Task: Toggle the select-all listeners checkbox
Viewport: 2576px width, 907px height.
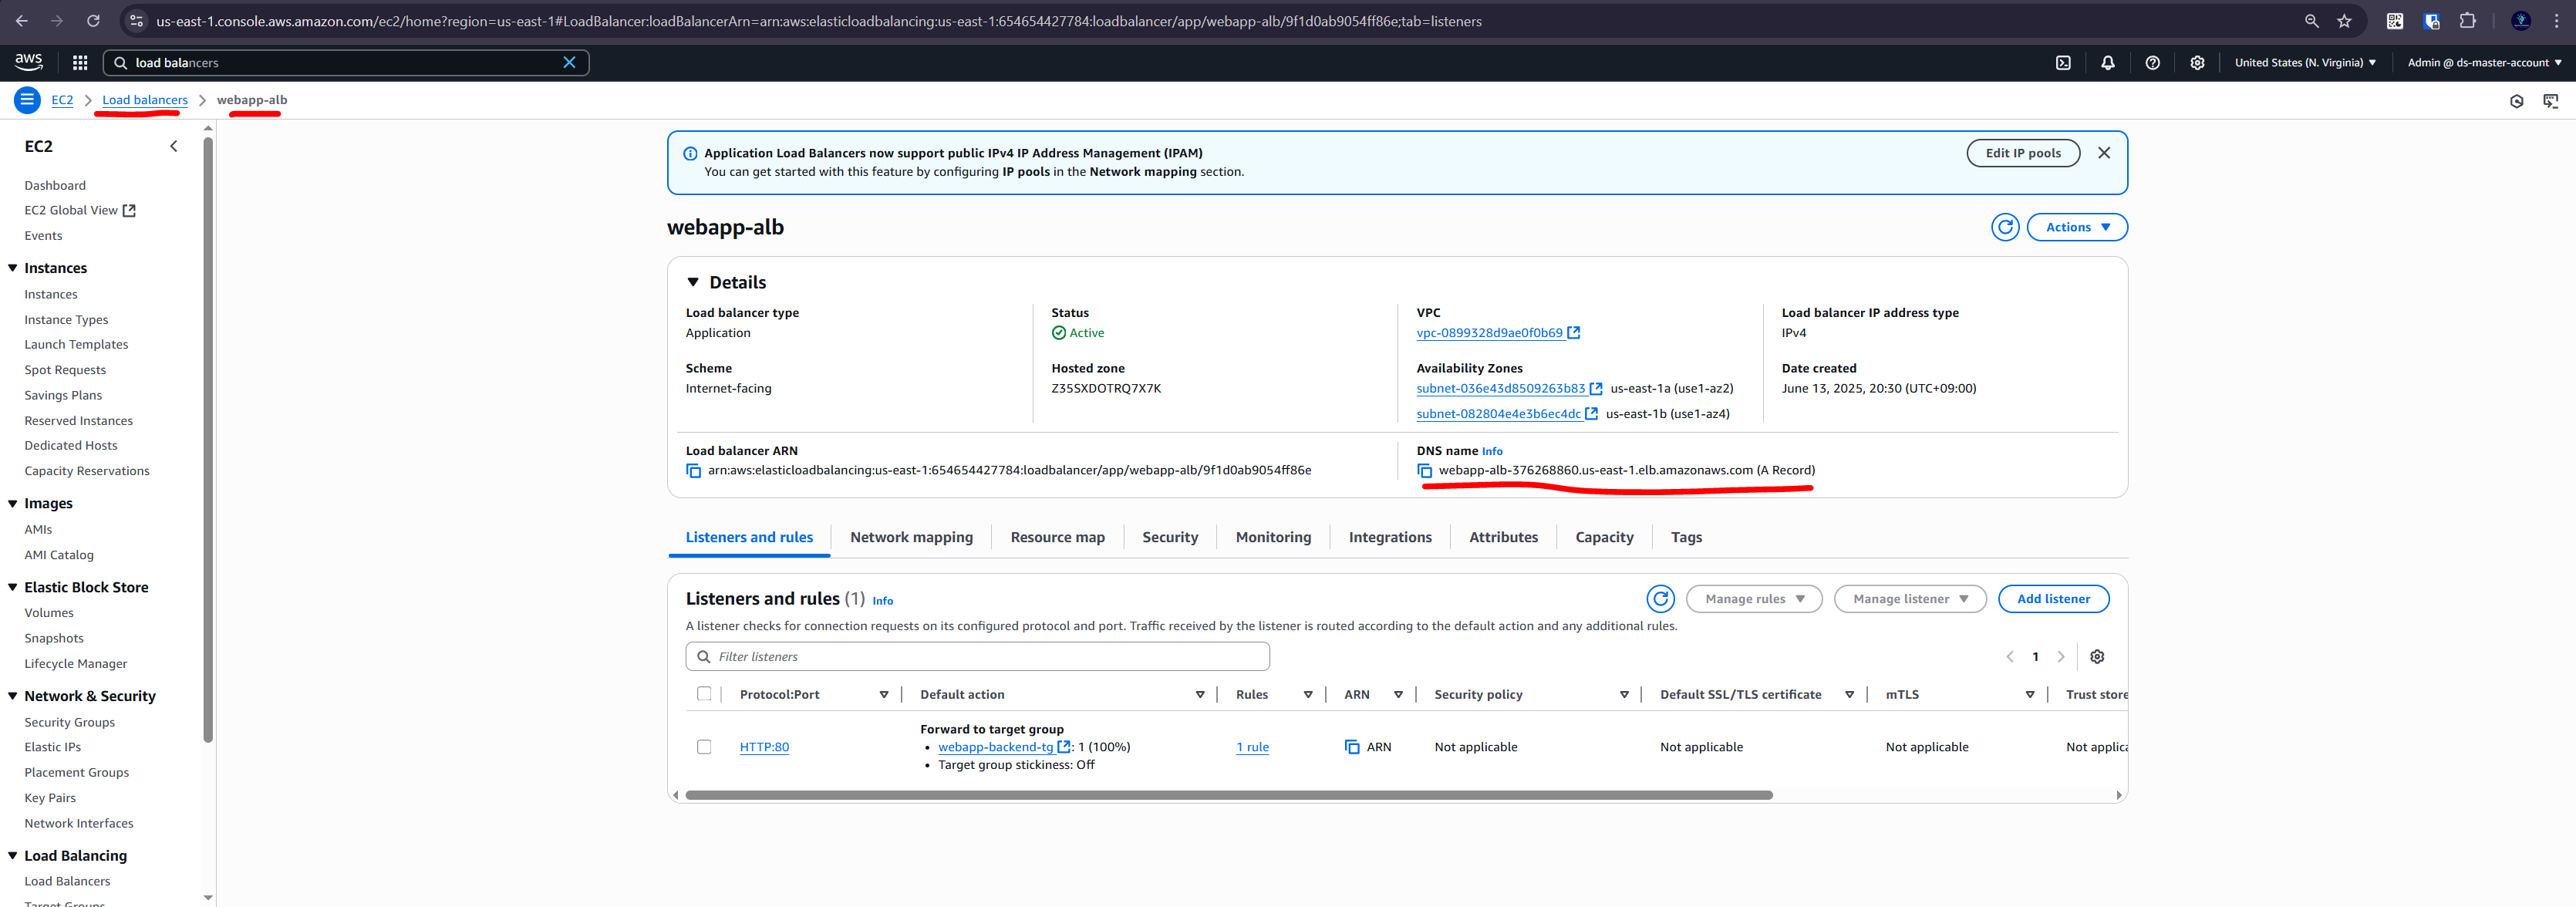Action: click(704, 694)
